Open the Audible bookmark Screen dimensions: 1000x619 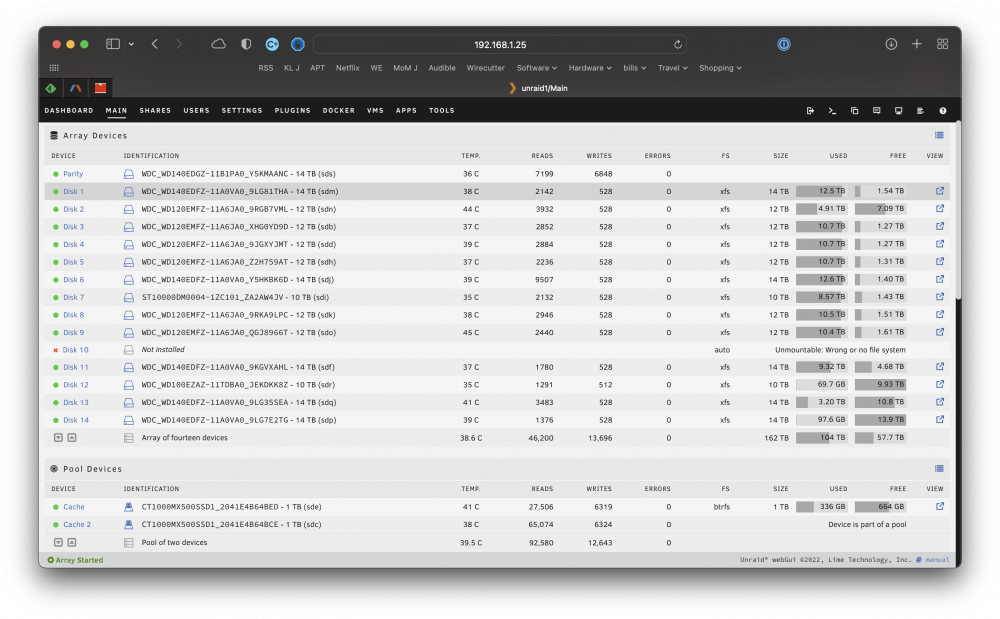[442, 68]
